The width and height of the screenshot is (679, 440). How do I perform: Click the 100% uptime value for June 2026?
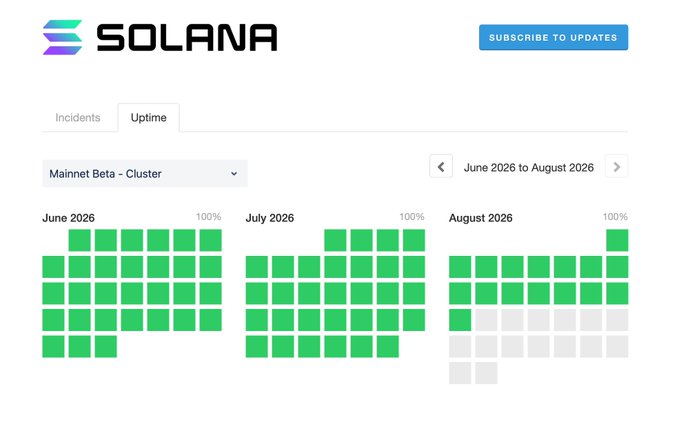[208, 217]
